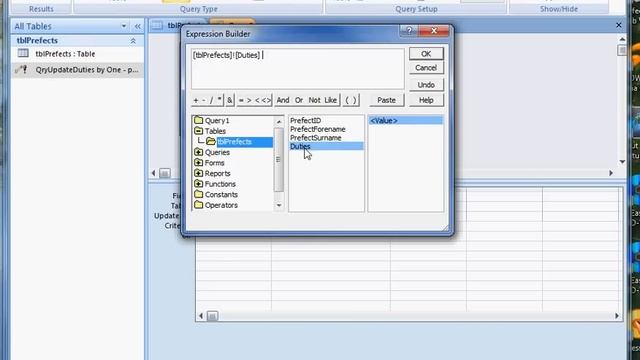640x360 pixels.
Task: Click OK in Expression Builder
Action: click(x=426, y=54)
